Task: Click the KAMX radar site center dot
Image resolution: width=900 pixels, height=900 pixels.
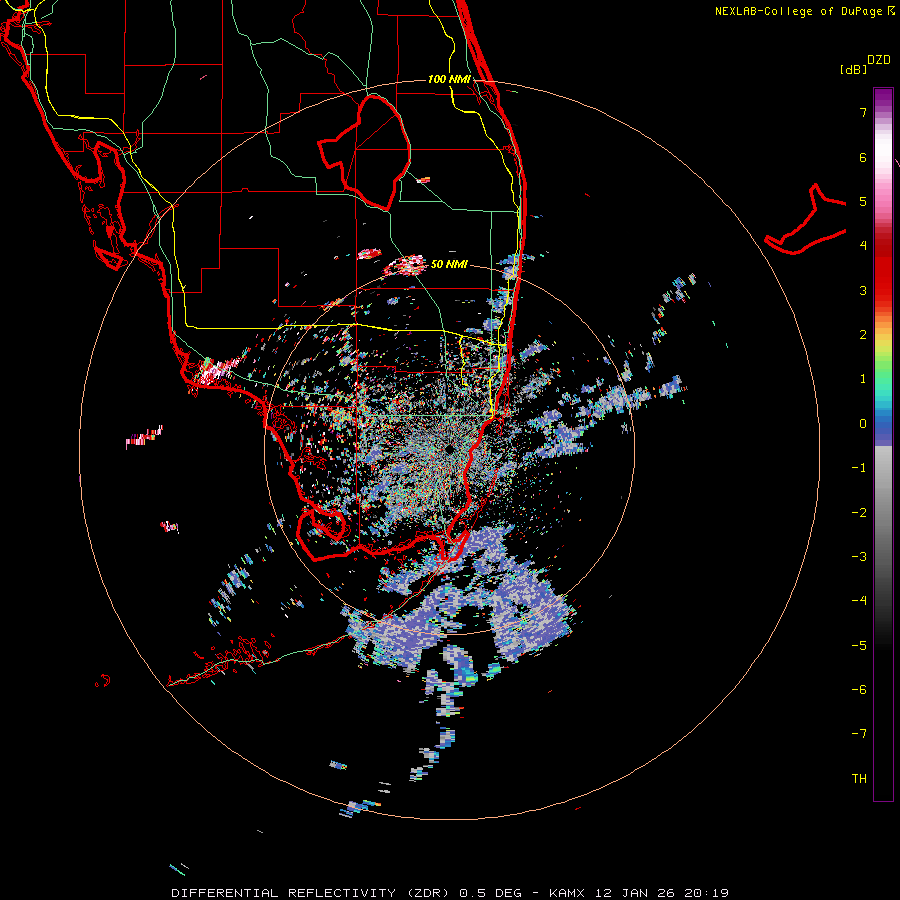Action: 449,449
